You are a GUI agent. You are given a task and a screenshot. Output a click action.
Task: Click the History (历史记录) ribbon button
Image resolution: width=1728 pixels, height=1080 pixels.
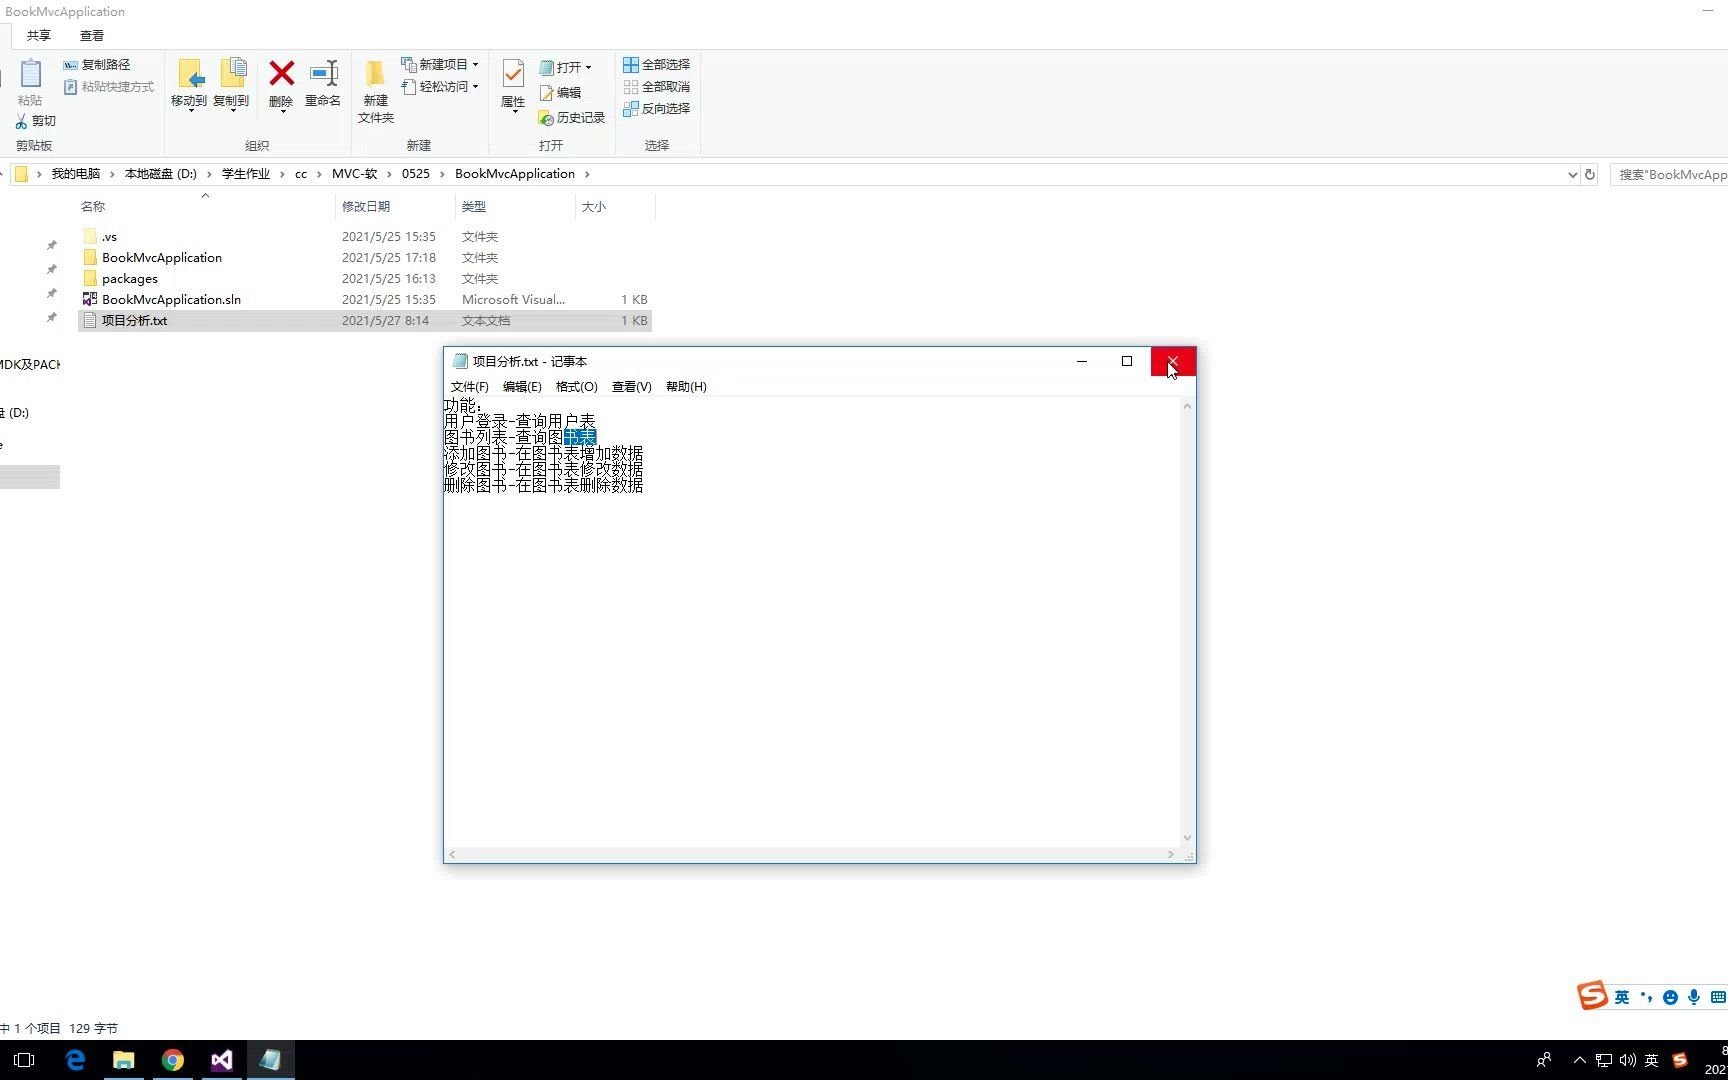click(x=572, y=118)
